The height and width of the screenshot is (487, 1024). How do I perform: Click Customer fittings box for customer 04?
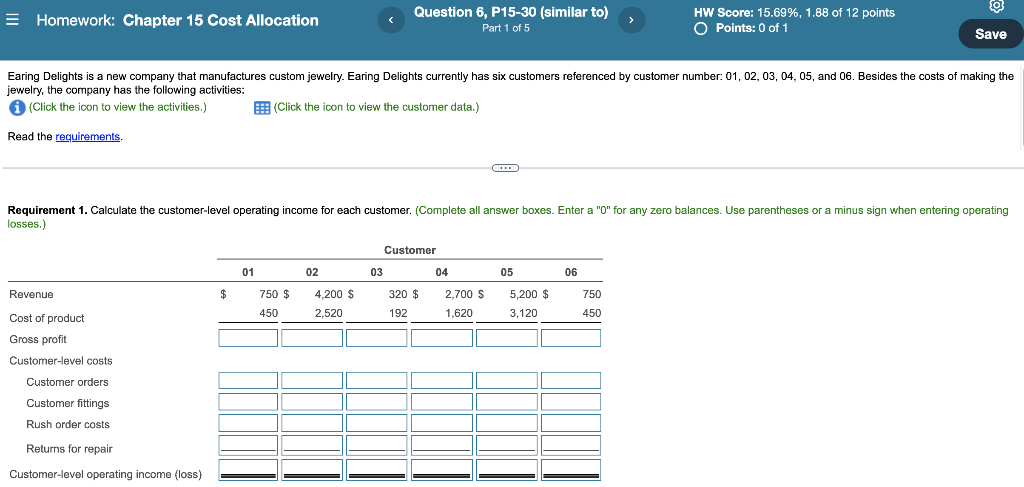pyautogui.click(x=441, y=402)
